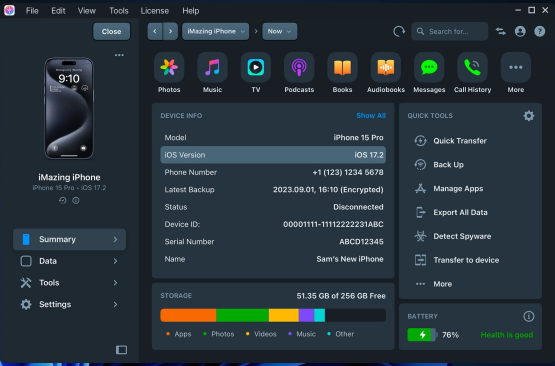
Task: Open the user account icon
Action: point(520,32)
